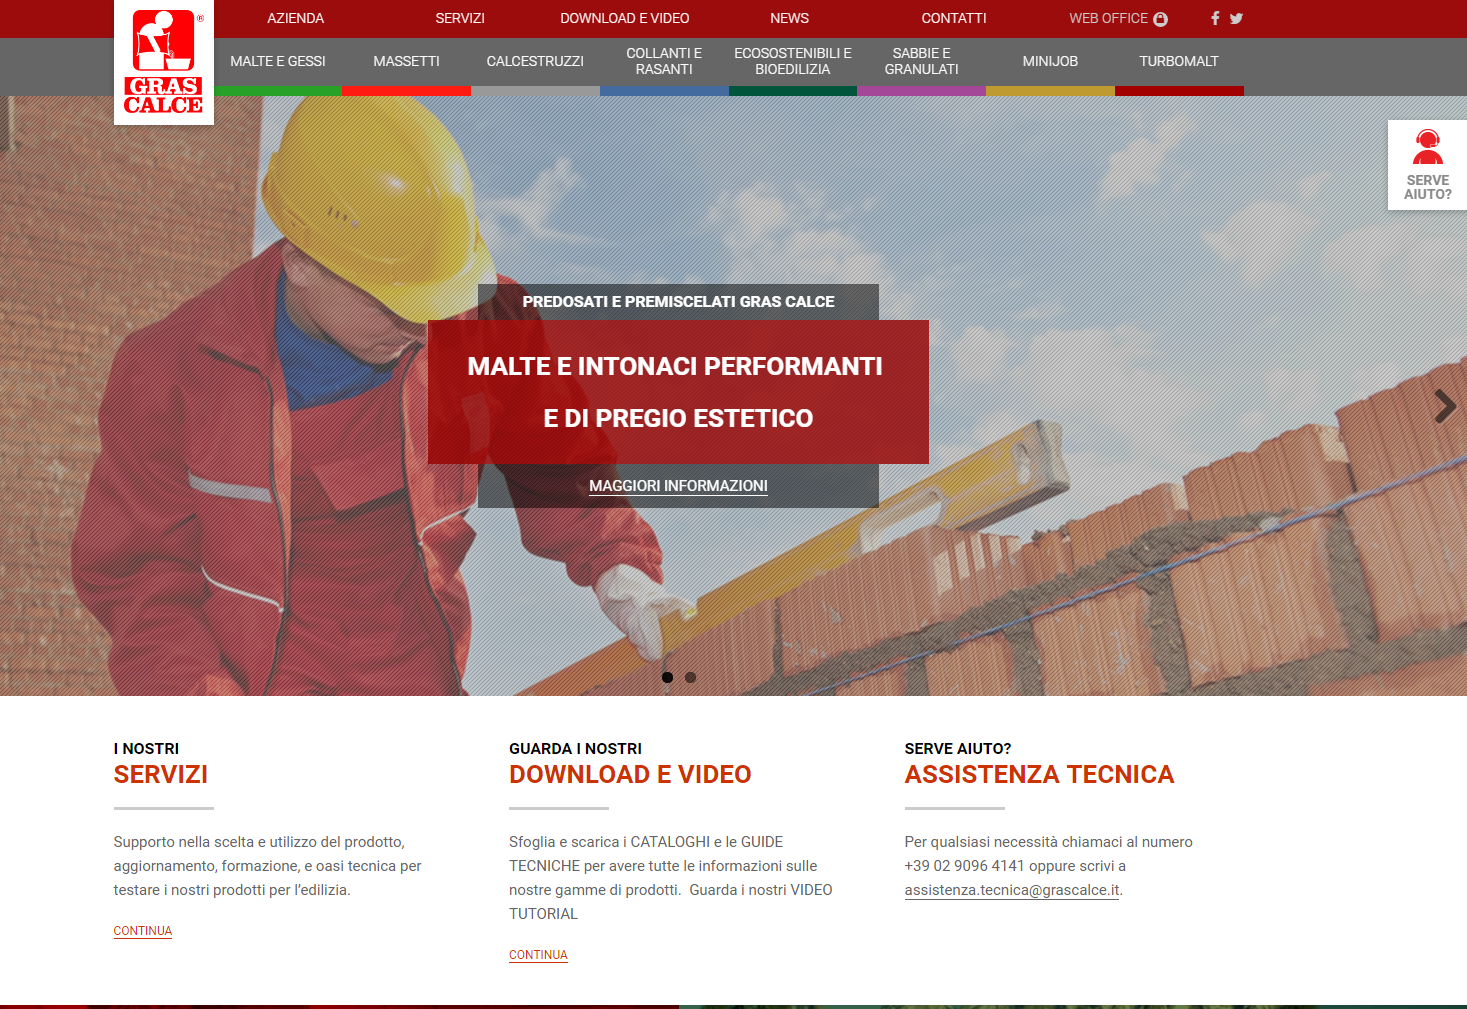Select the Collanti e Rasanti category
1467x1009 pixels.
pyautogui.click(x=664, y=61)
